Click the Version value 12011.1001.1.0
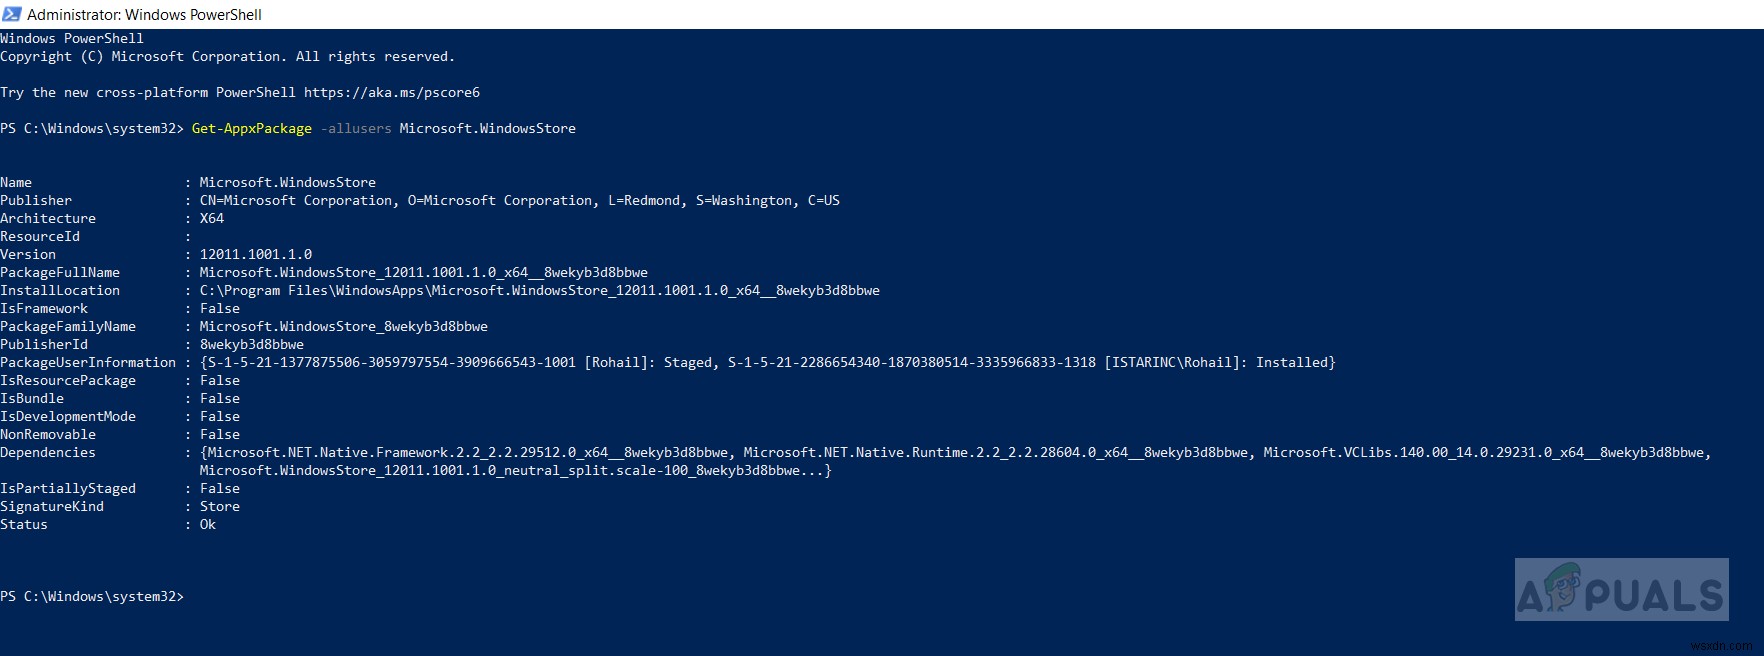Screen dimensions: 1764x656 click(255, 254)
